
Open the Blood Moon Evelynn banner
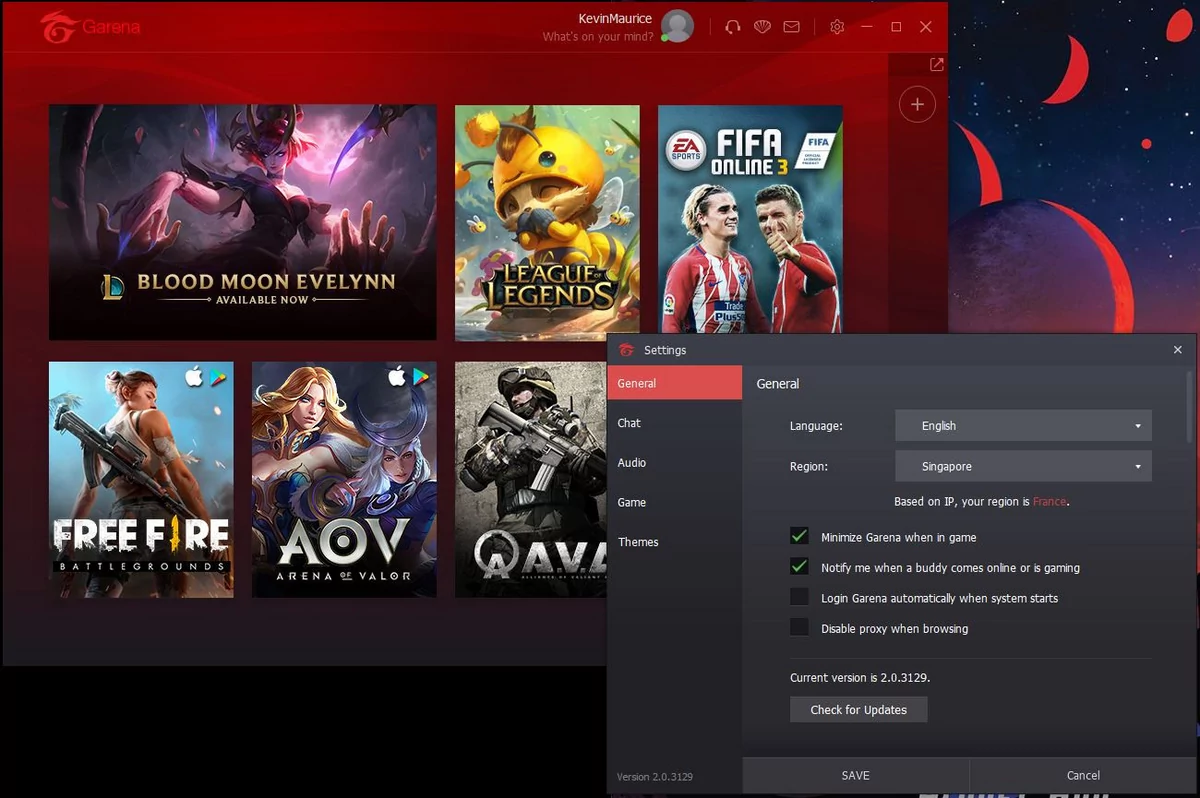pyautogui.click(x=243, y=222)
